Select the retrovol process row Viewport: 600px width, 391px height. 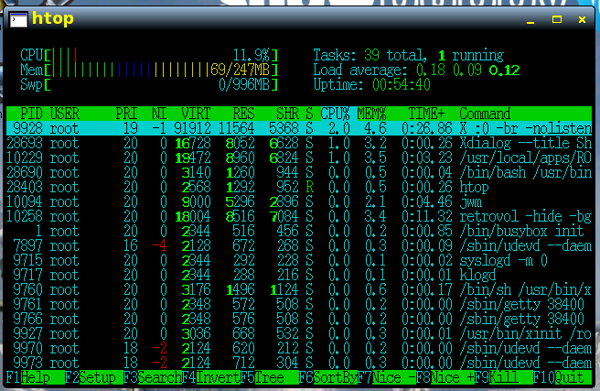[299, 217]
